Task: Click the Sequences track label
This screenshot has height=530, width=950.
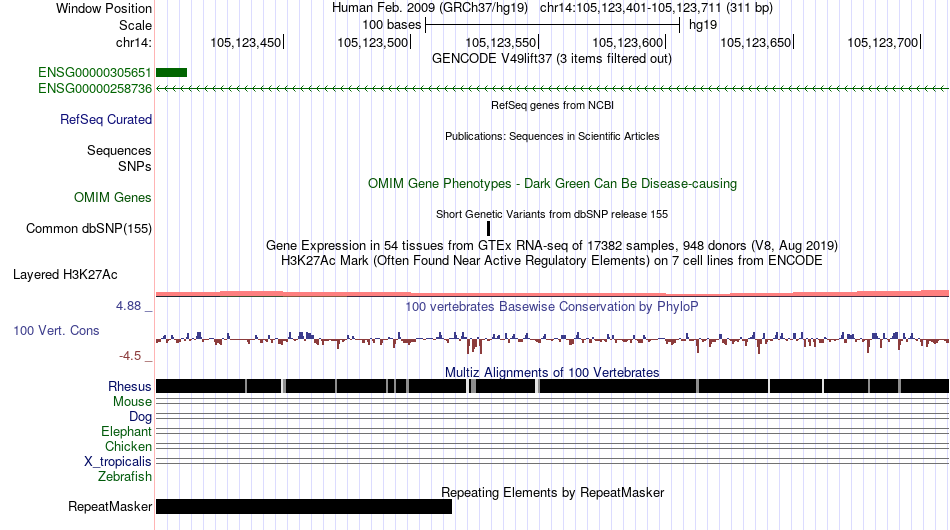Action: [x=119, y=150]
